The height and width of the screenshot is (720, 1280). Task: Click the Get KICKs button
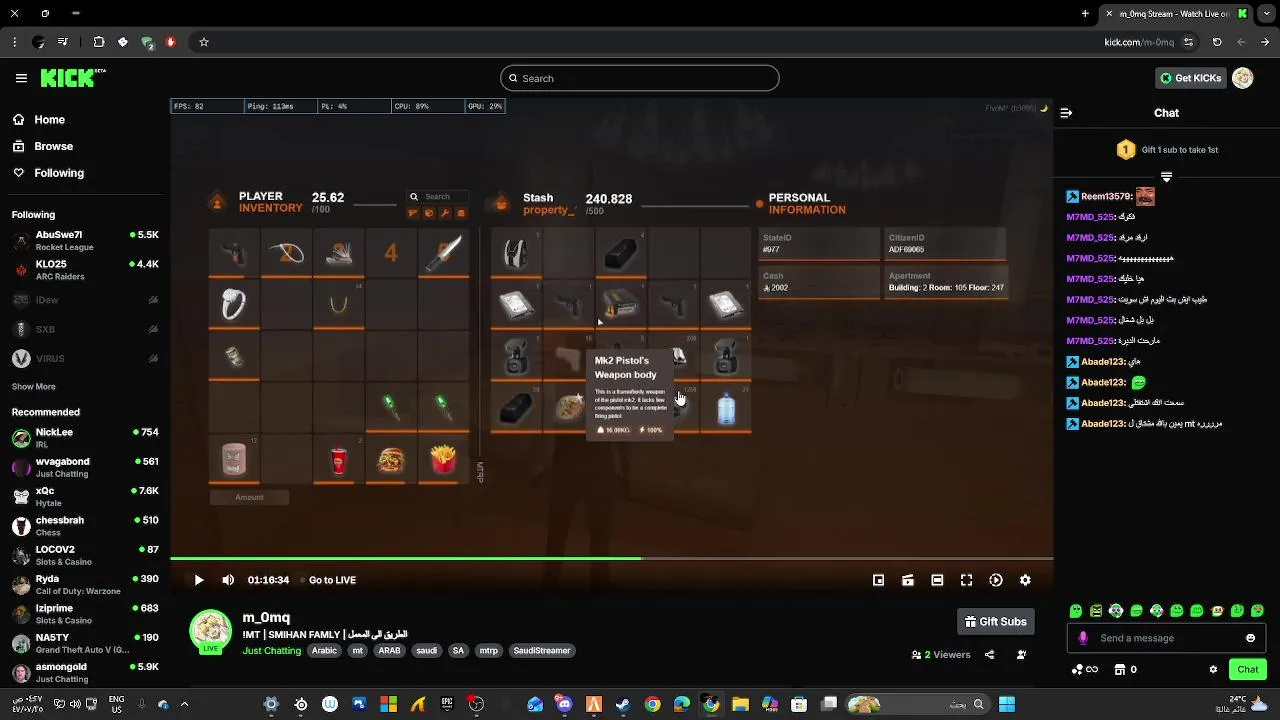pos(1190,78)
